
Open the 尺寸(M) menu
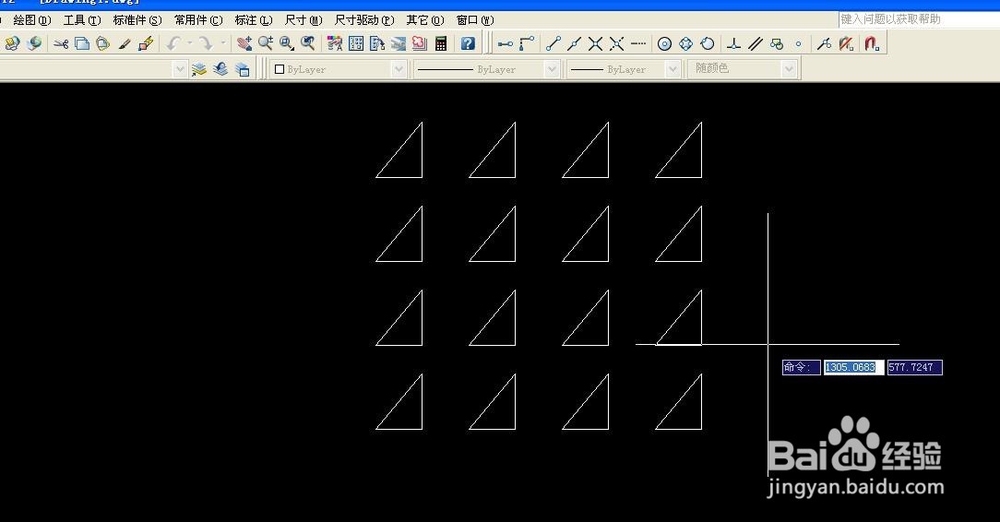(x=303, y=20)
